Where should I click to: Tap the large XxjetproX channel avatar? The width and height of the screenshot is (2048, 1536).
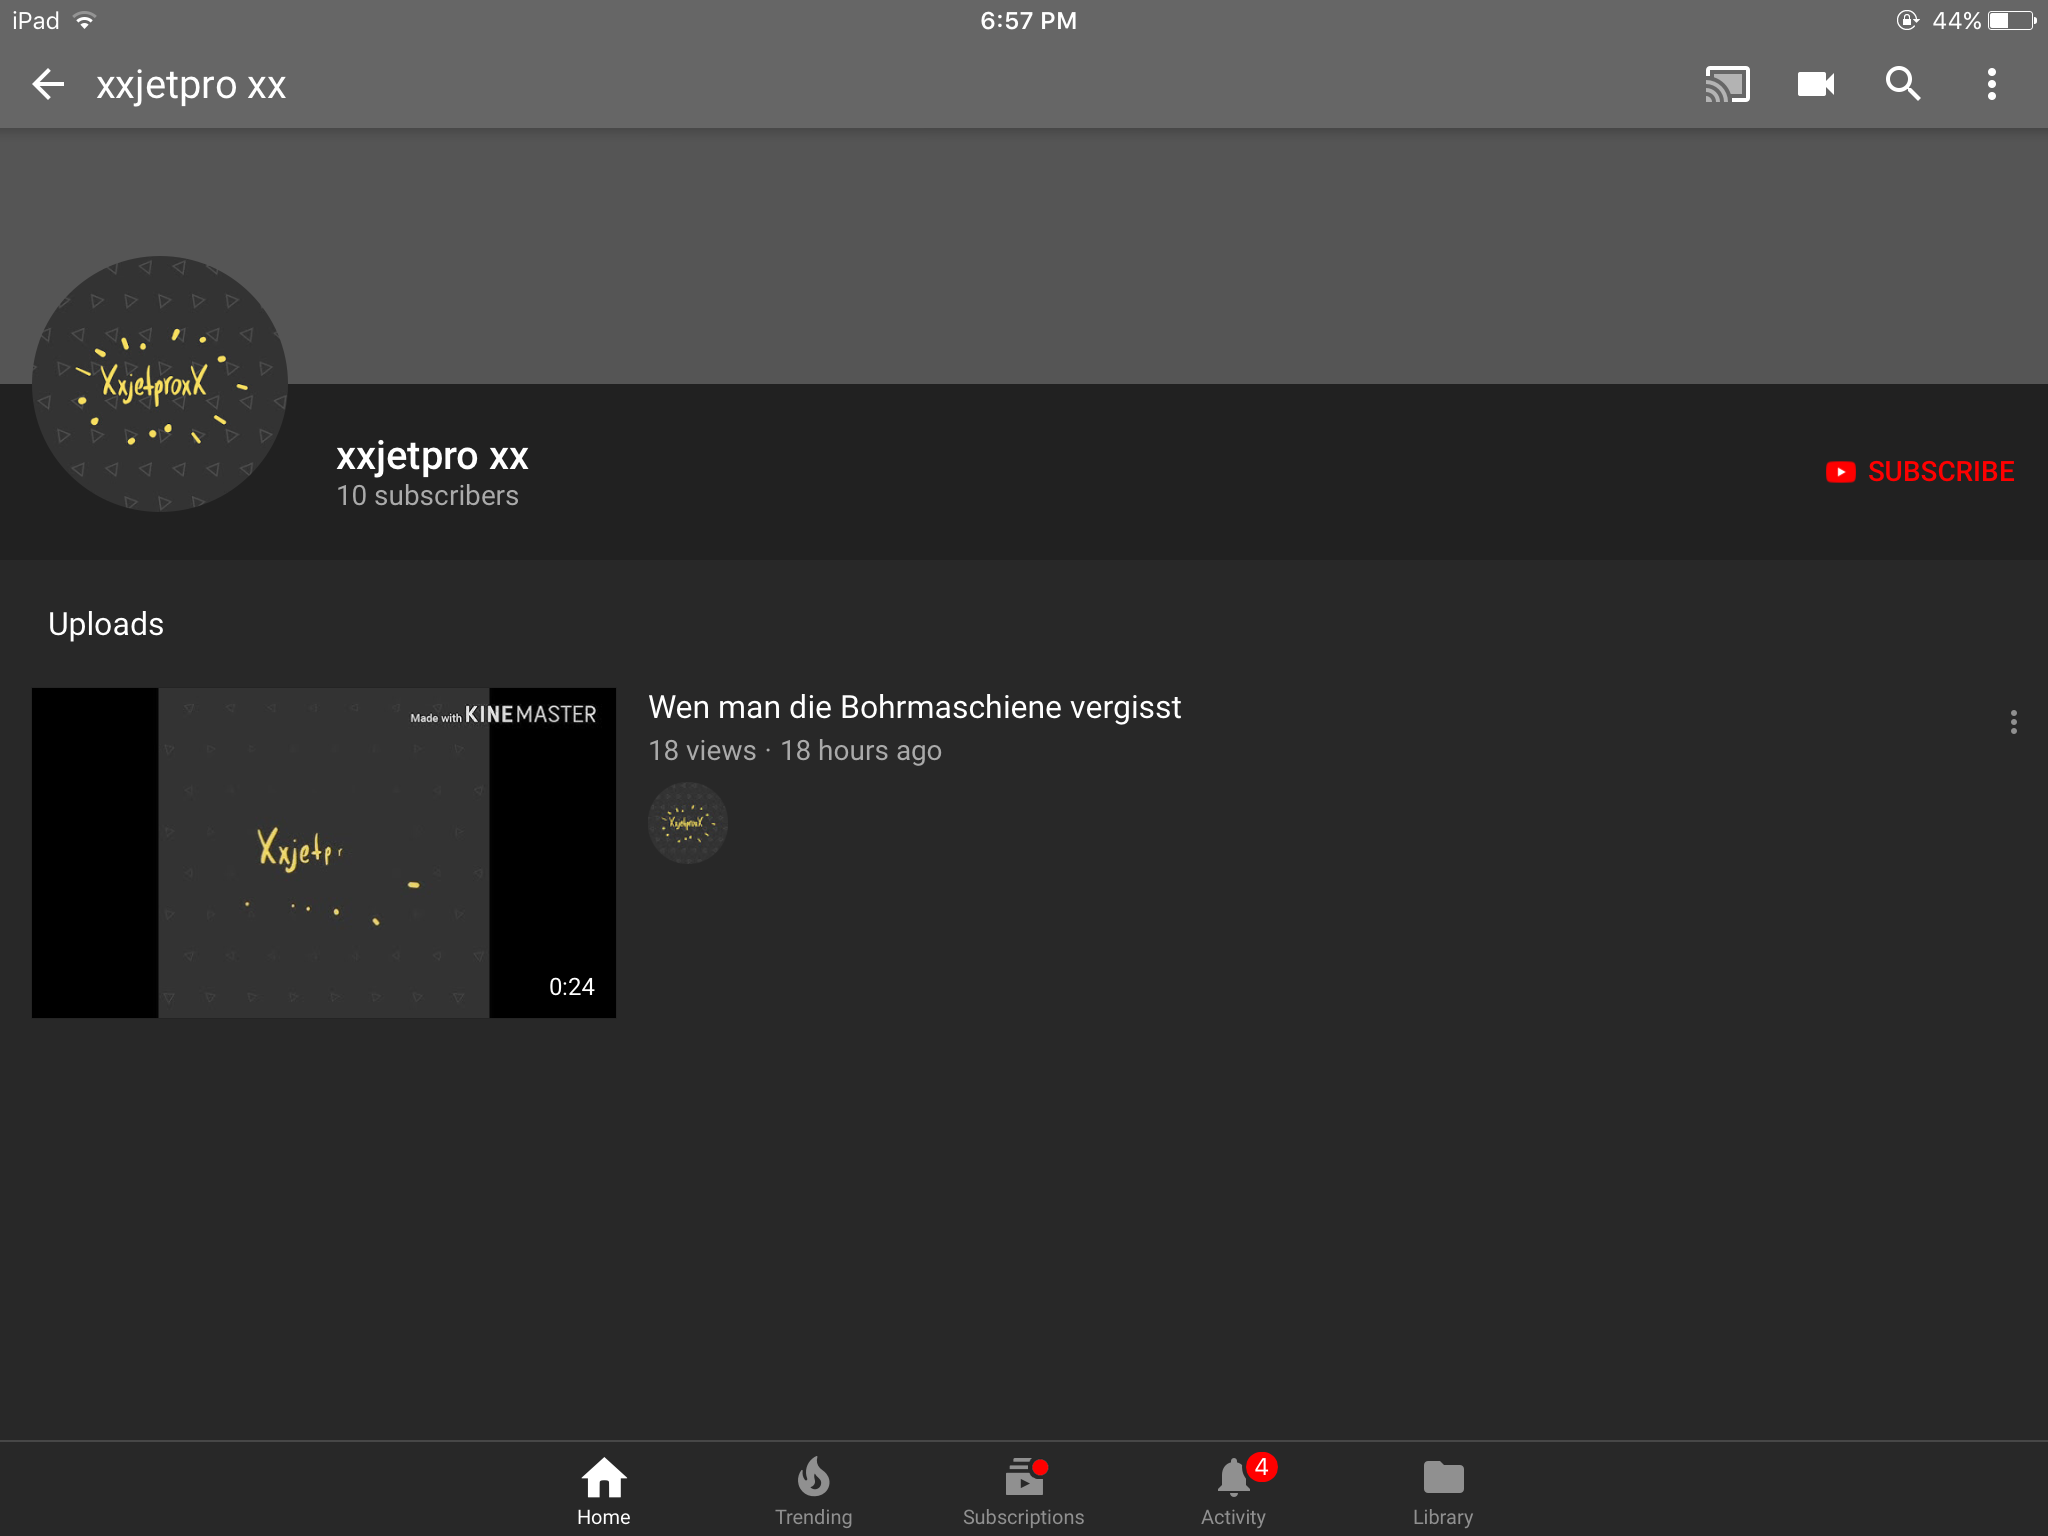point(160,384)
